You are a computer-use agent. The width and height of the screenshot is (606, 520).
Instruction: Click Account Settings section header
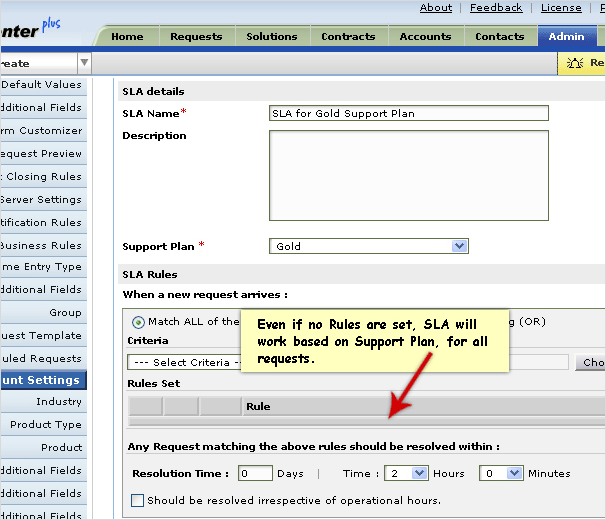click(x=43, y=380)
